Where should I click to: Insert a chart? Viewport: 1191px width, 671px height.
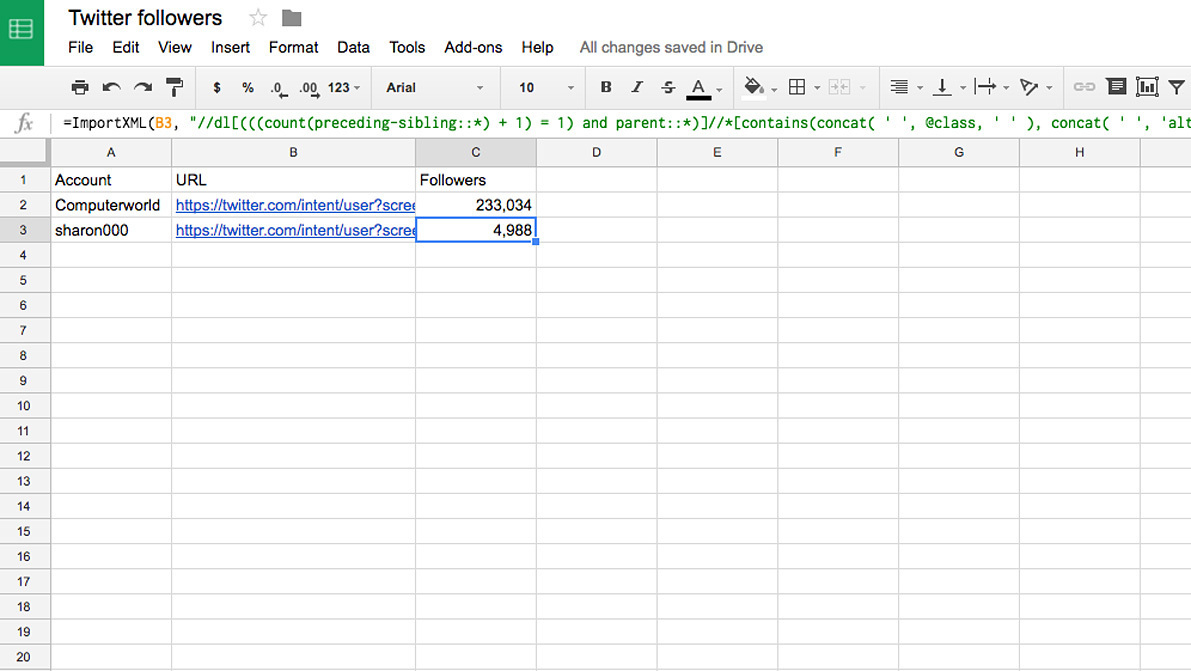coord(1146,88)
